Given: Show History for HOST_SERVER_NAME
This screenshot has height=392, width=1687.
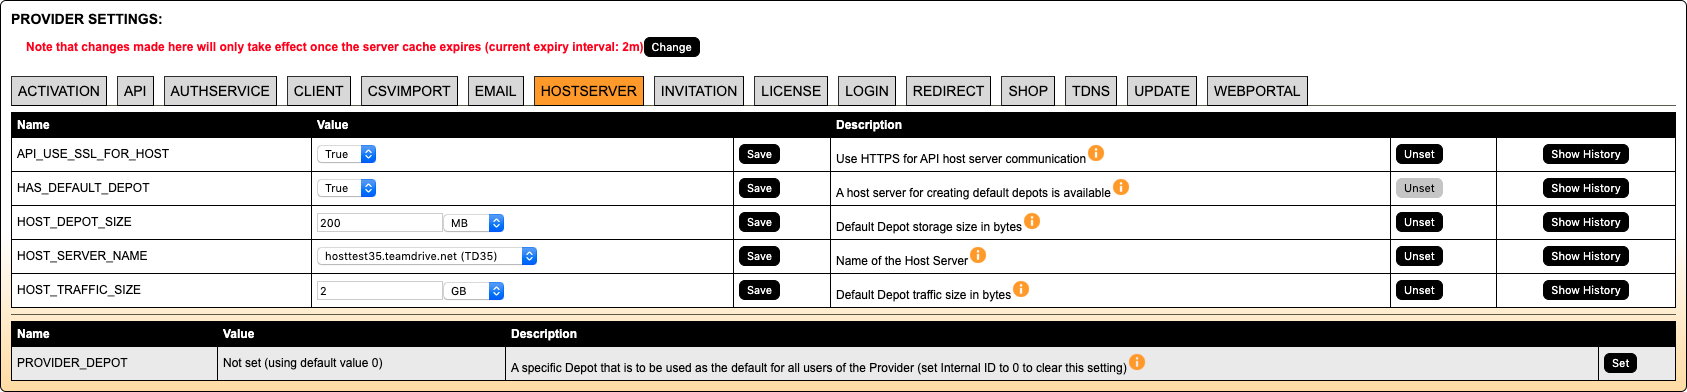Looking at the screenshot, I should tap(1586, 256).
